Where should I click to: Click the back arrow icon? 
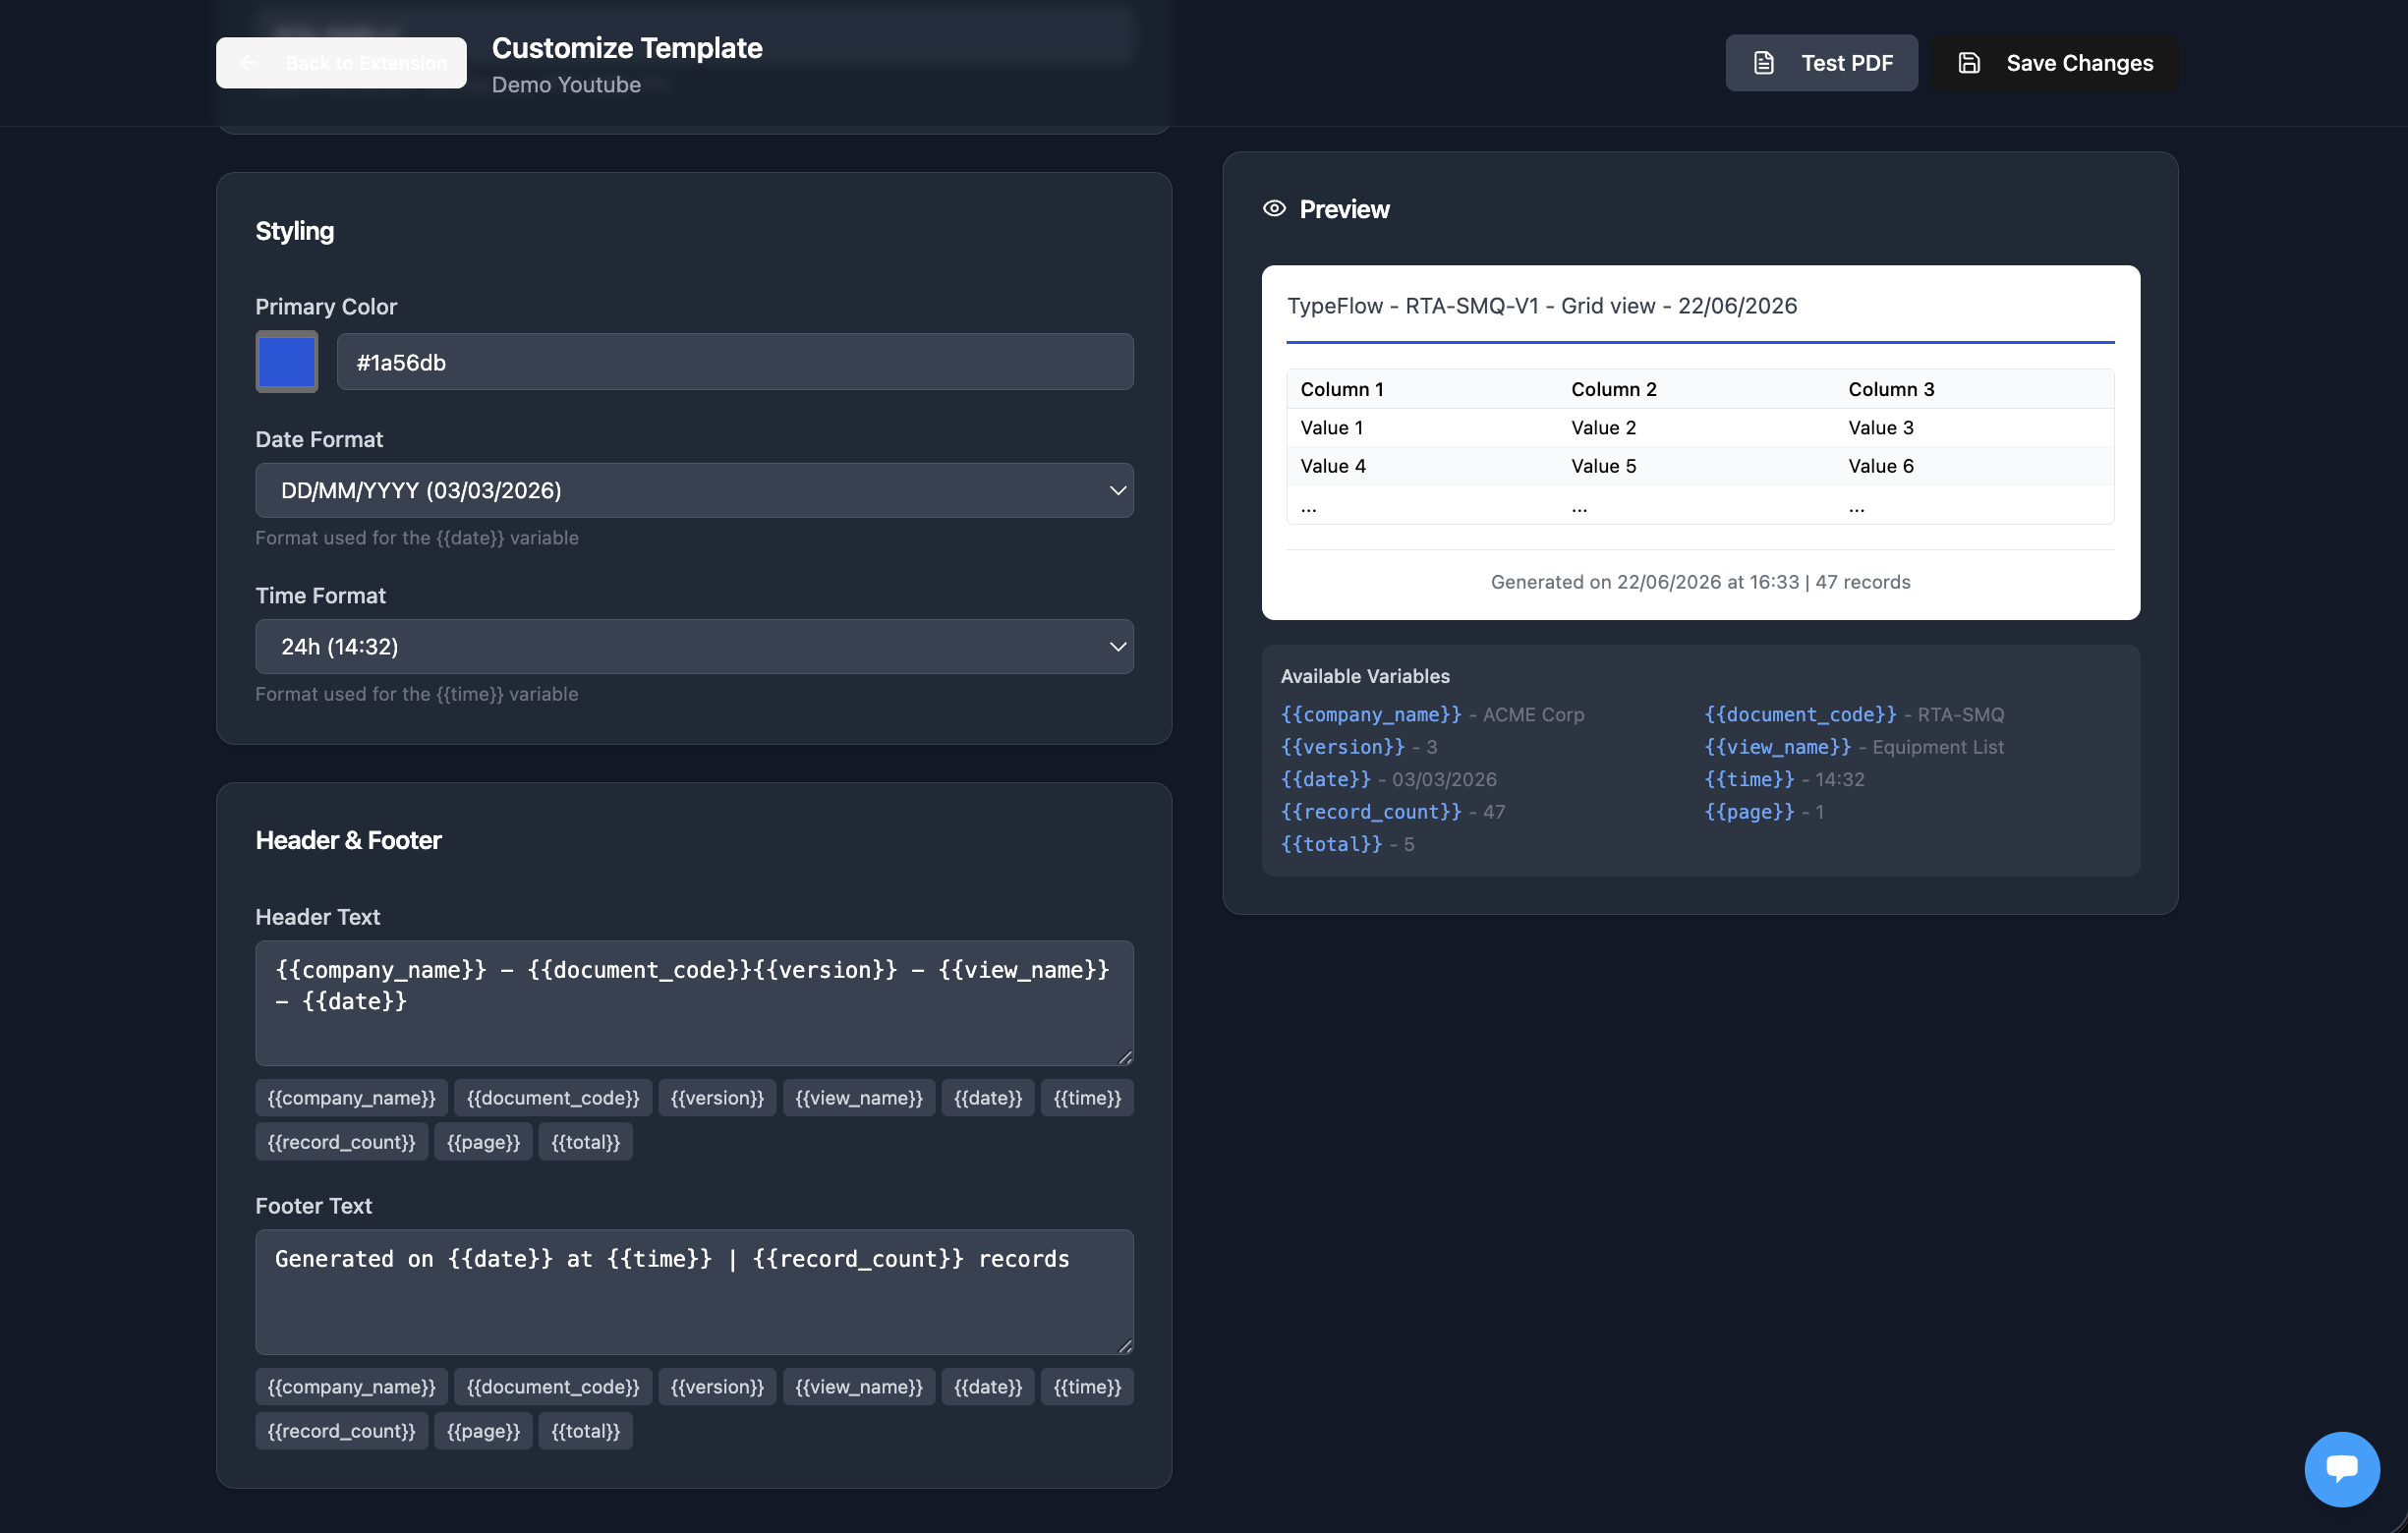tap(248, 63)
